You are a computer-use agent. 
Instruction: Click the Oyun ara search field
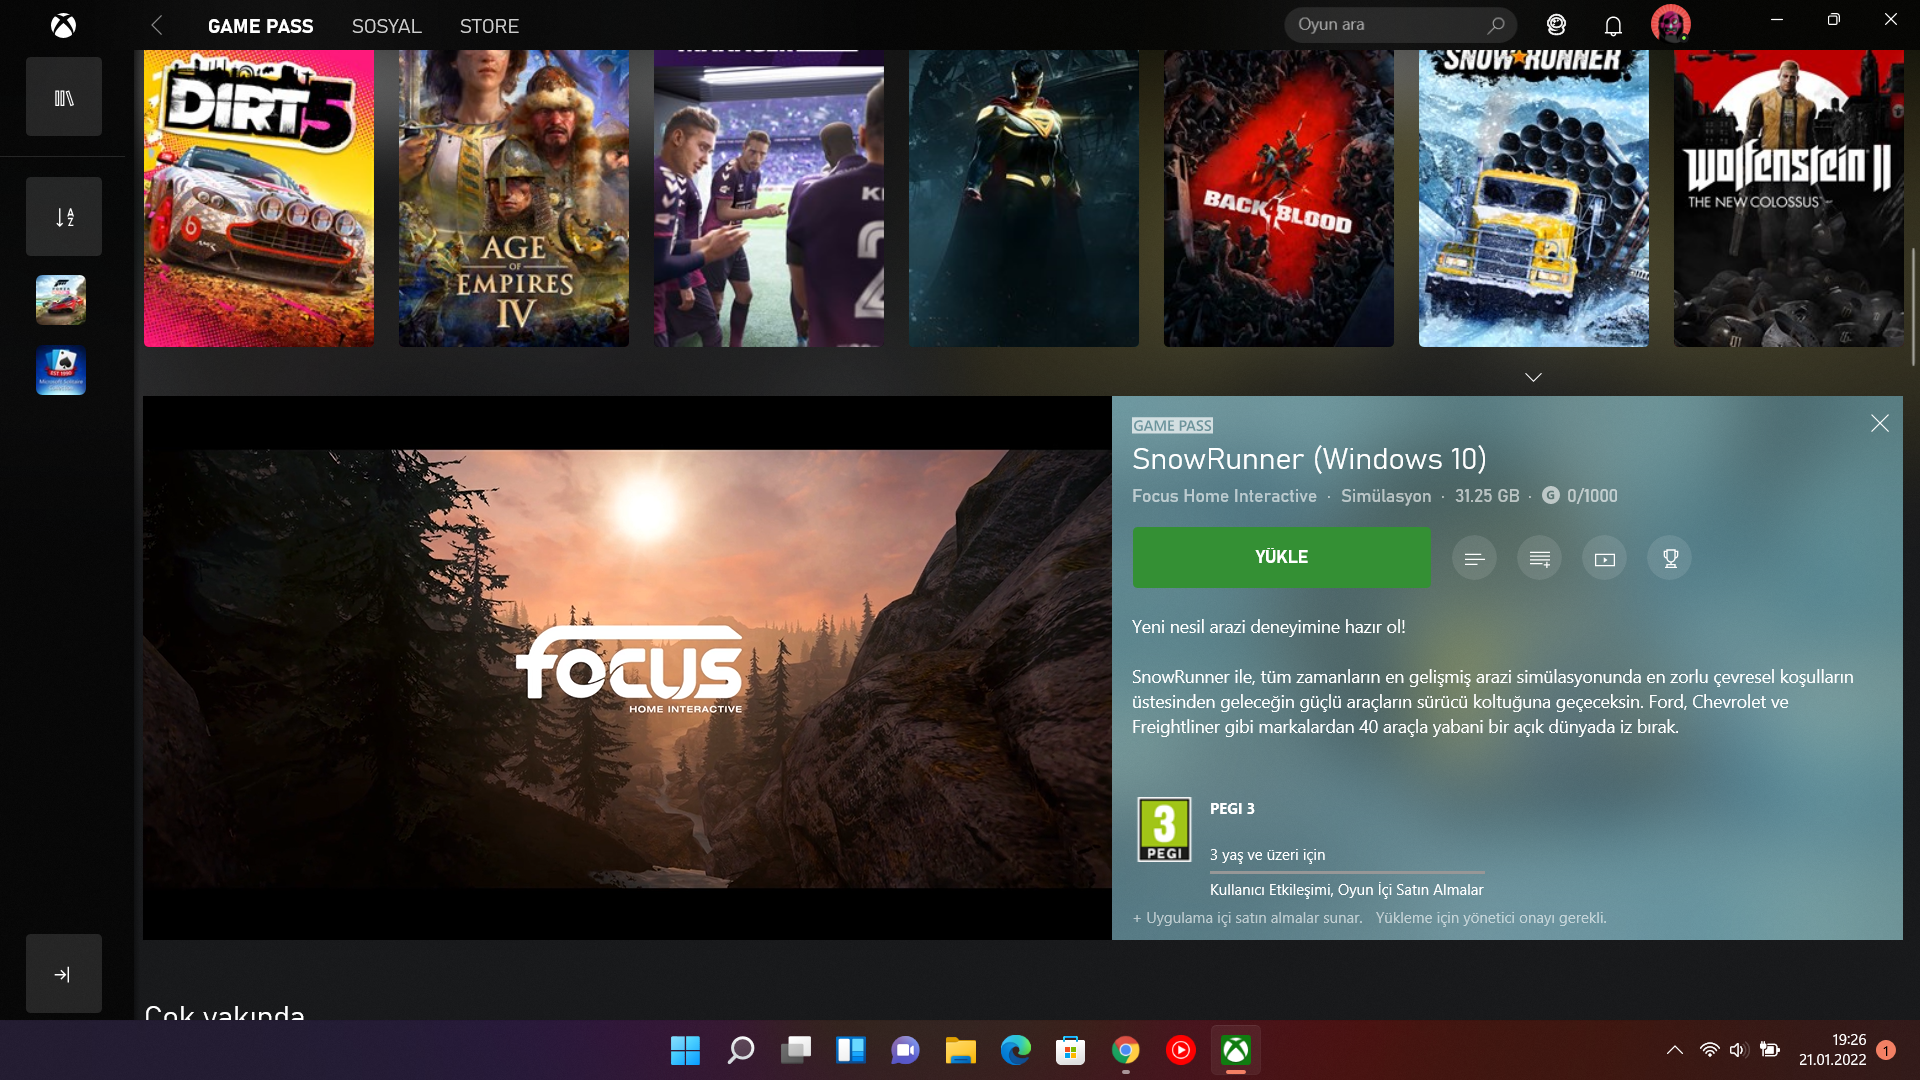click(1385, 25)
